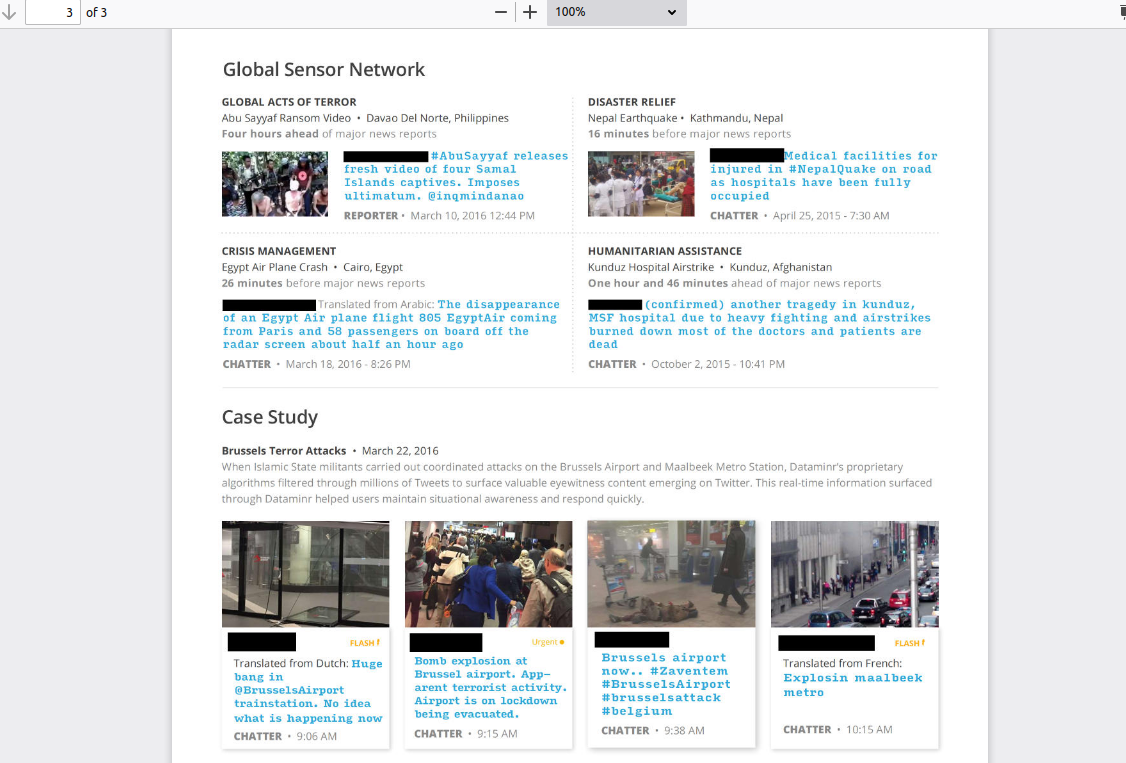This screenshot has height=763, width=1126.
Task: Open the Egypt Air plane disappearance tweet
Action: click(391, 324)
